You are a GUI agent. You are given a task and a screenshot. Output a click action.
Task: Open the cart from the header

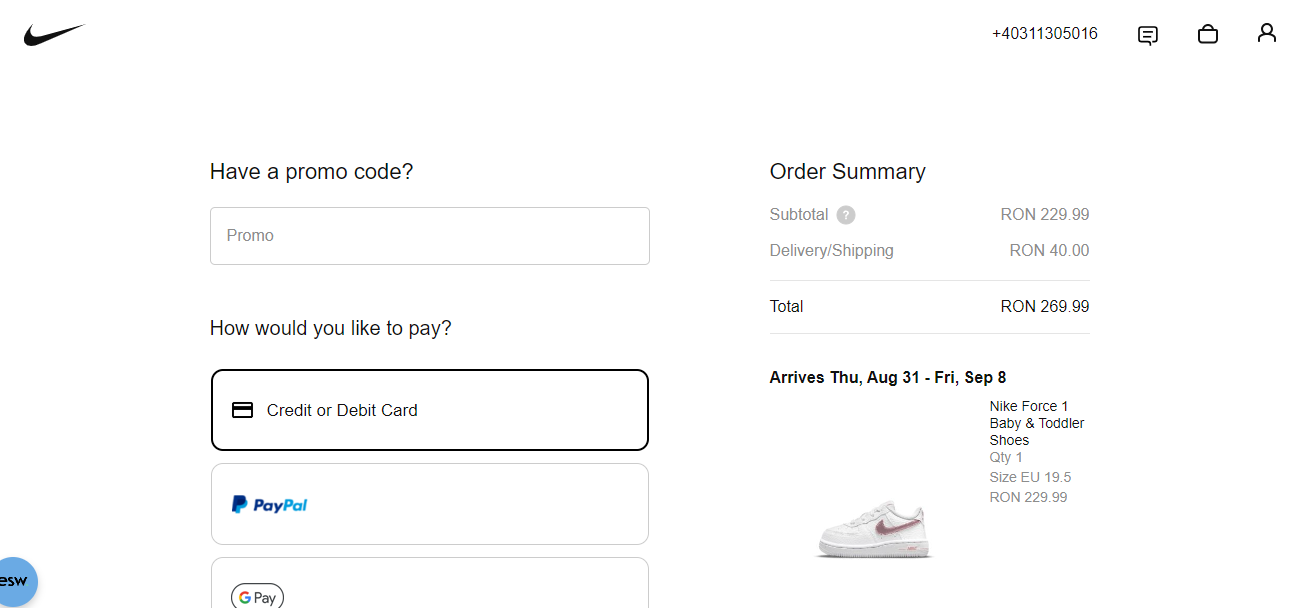(1207, 34)
